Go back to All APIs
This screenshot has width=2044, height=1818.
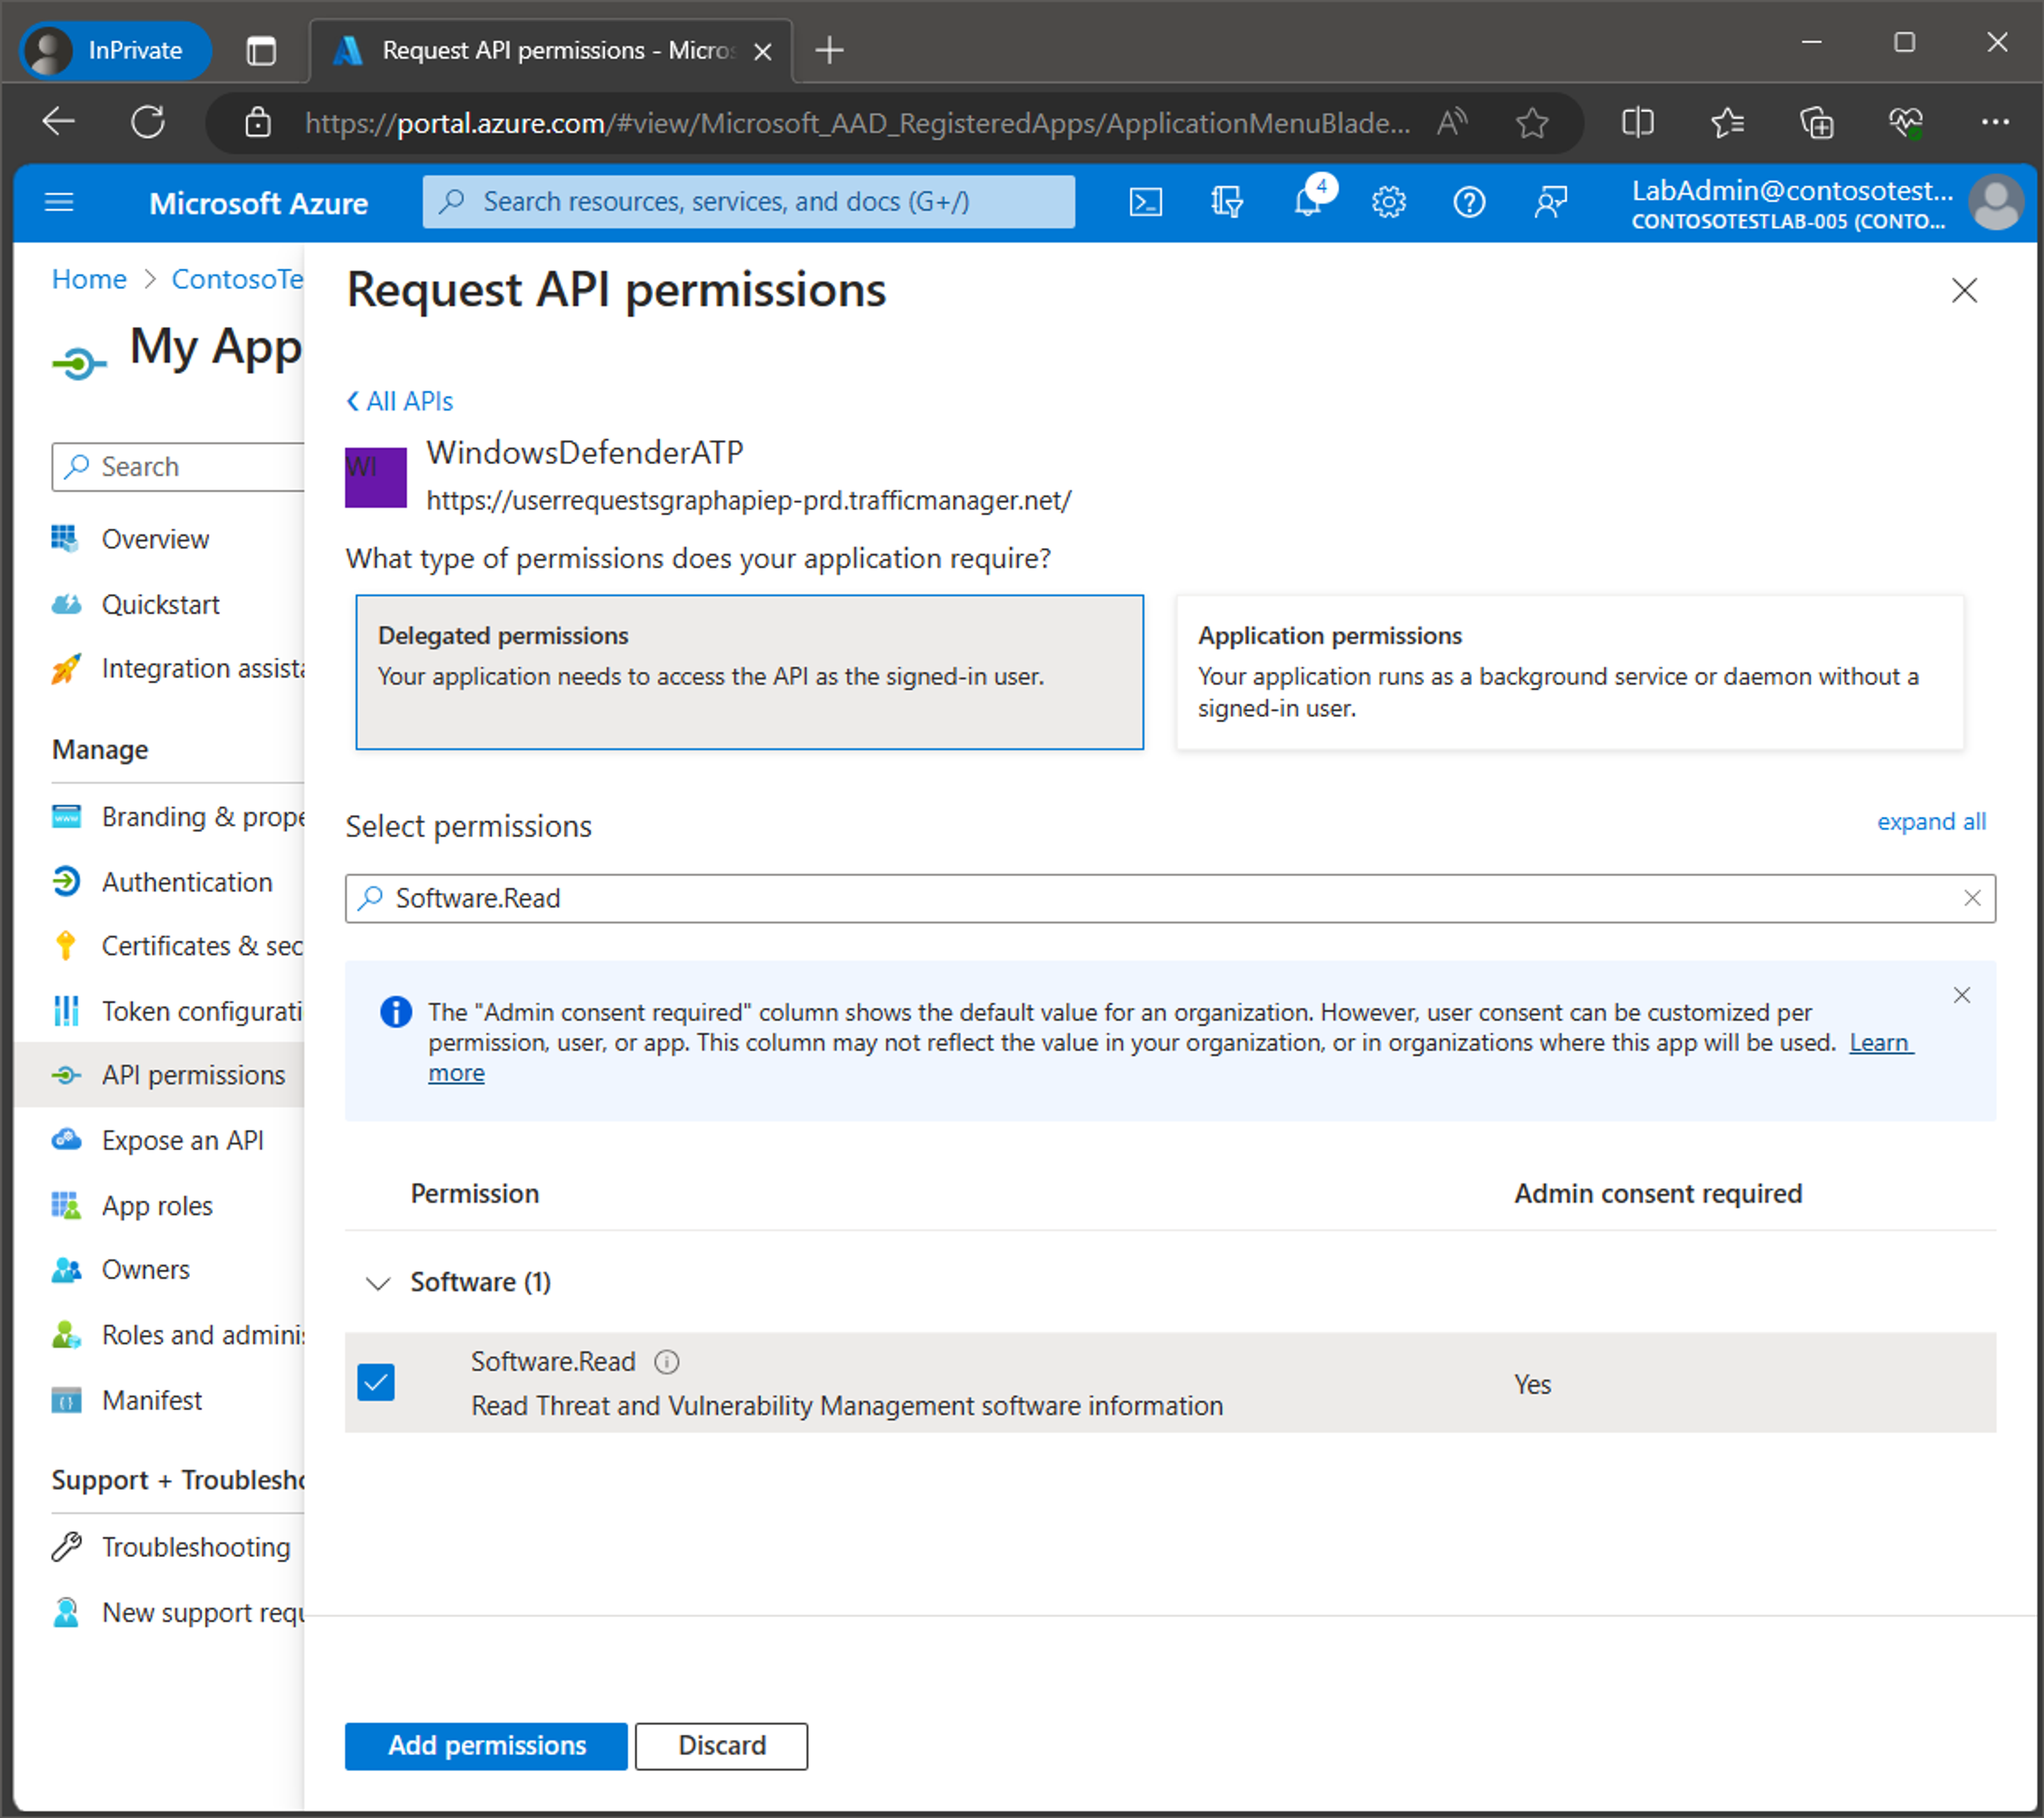pos(399,401)
